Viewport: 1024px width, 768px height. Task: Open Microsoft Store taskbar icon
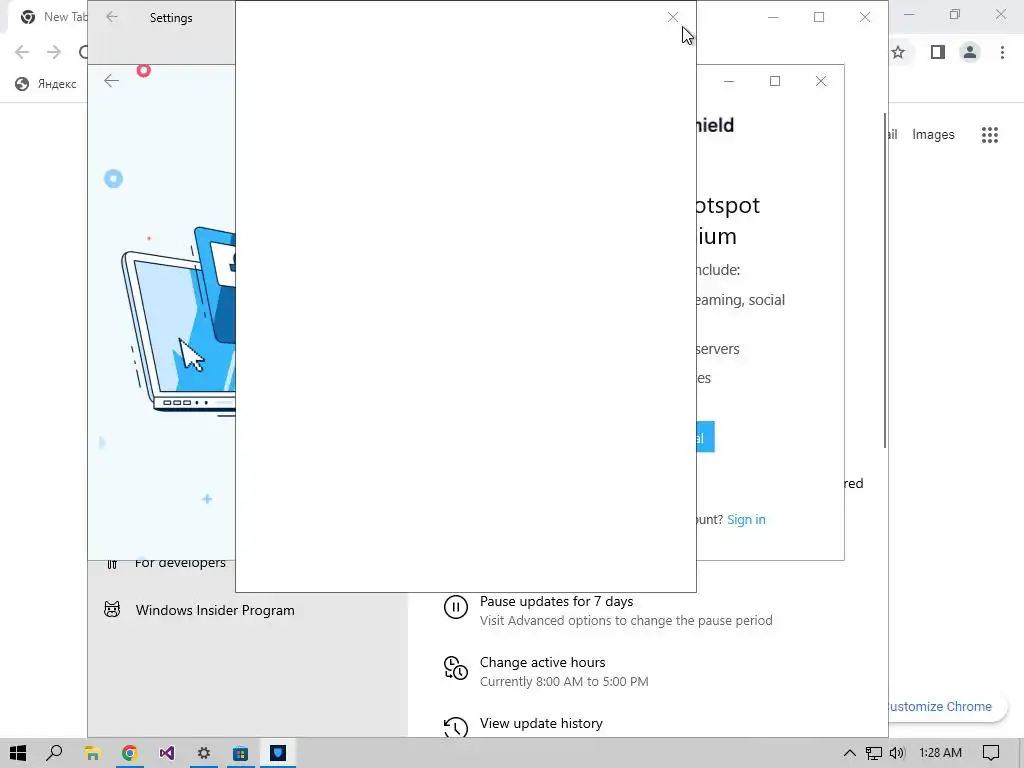pos(240,753)
